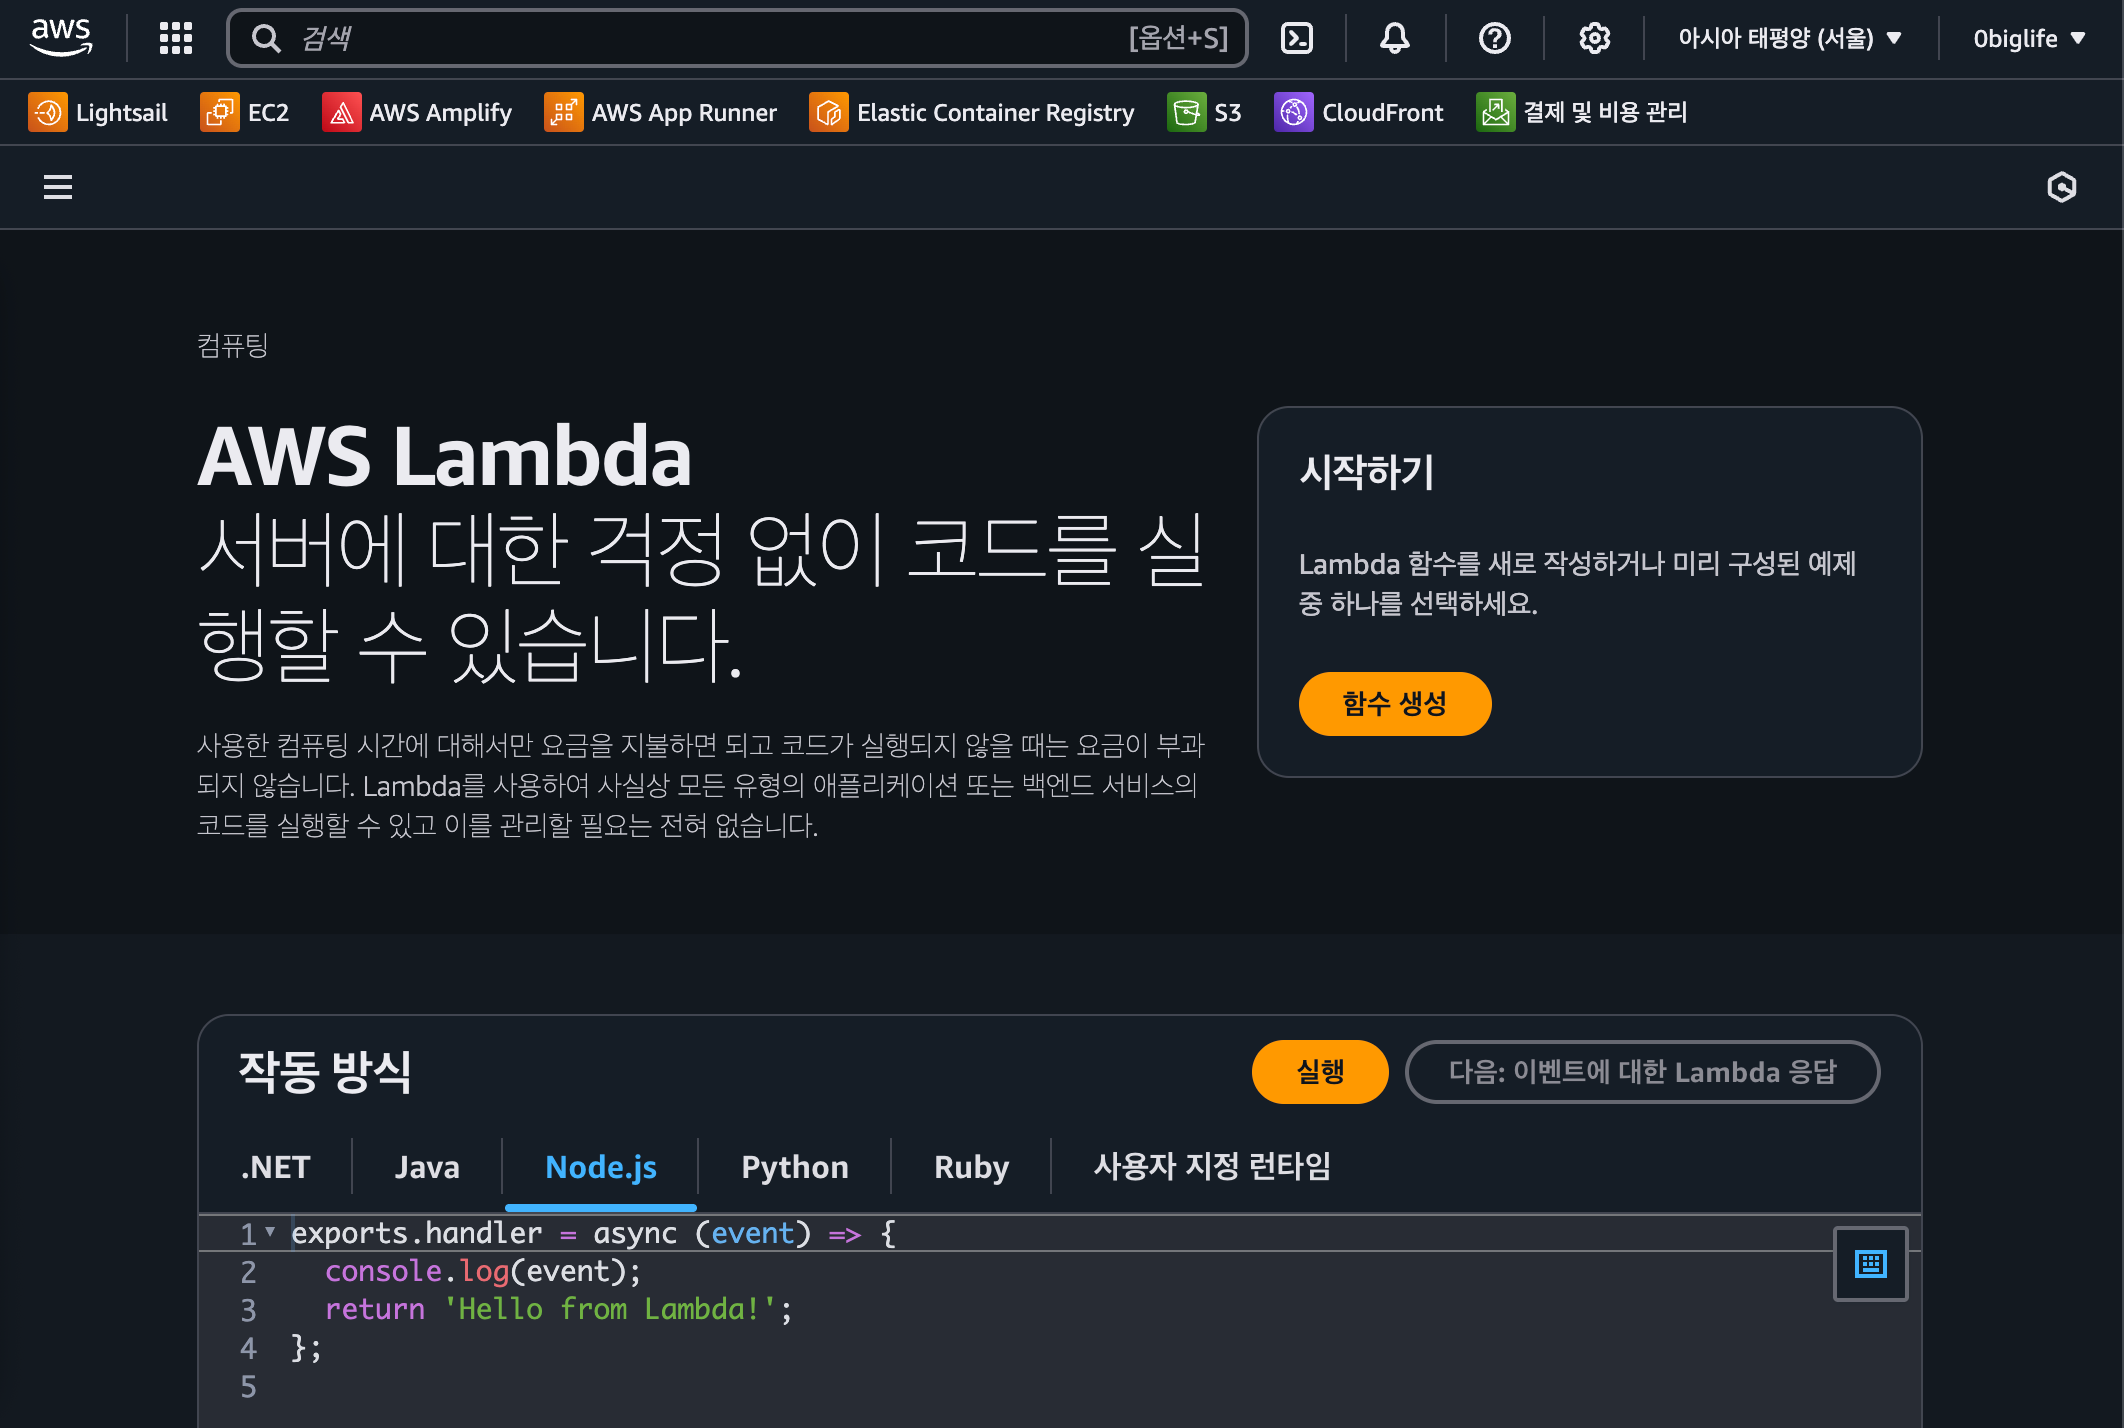2124x1428 pixels.
Task: Click the AWS App Runner icon
Action: pyautogui.click(x=563, y=112)
